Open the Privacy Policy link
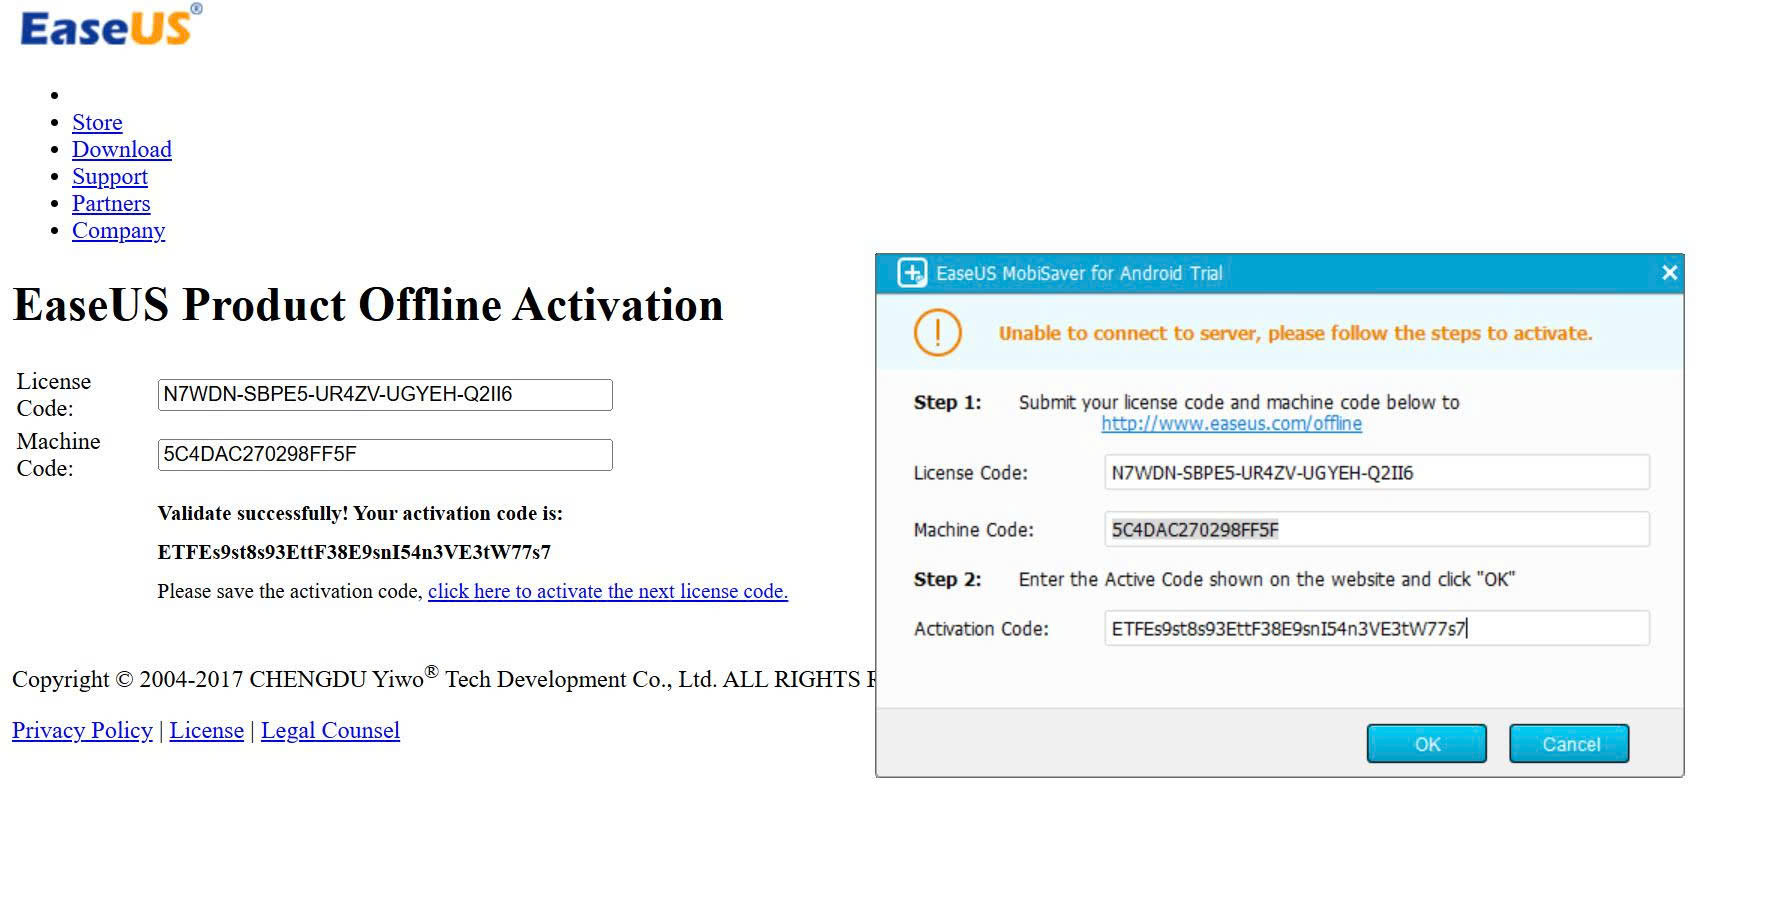 pyautogui.click(x=82, y=731)
